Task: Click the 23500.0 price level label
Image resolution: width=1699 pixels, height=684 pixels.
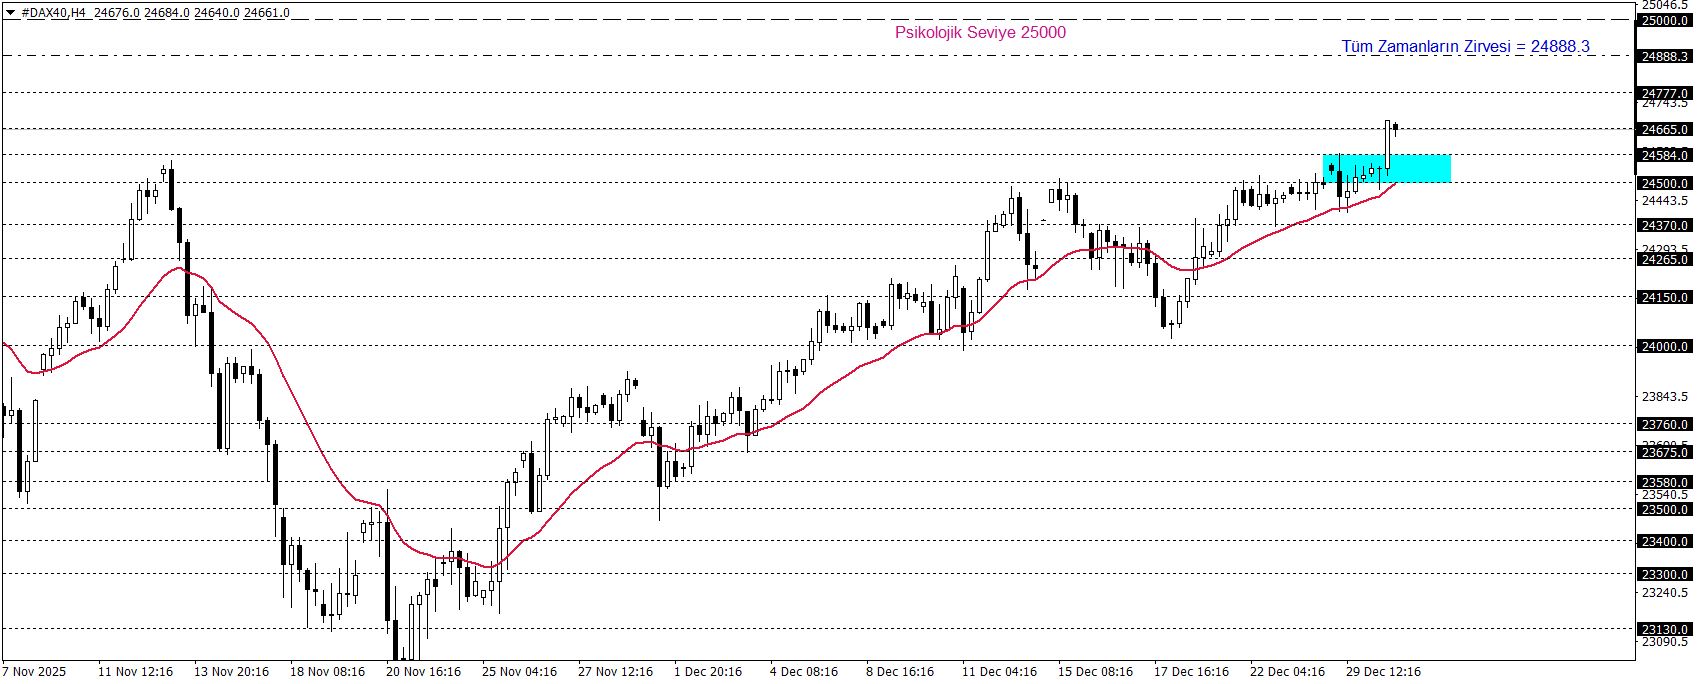Action: click(1665, 509)
